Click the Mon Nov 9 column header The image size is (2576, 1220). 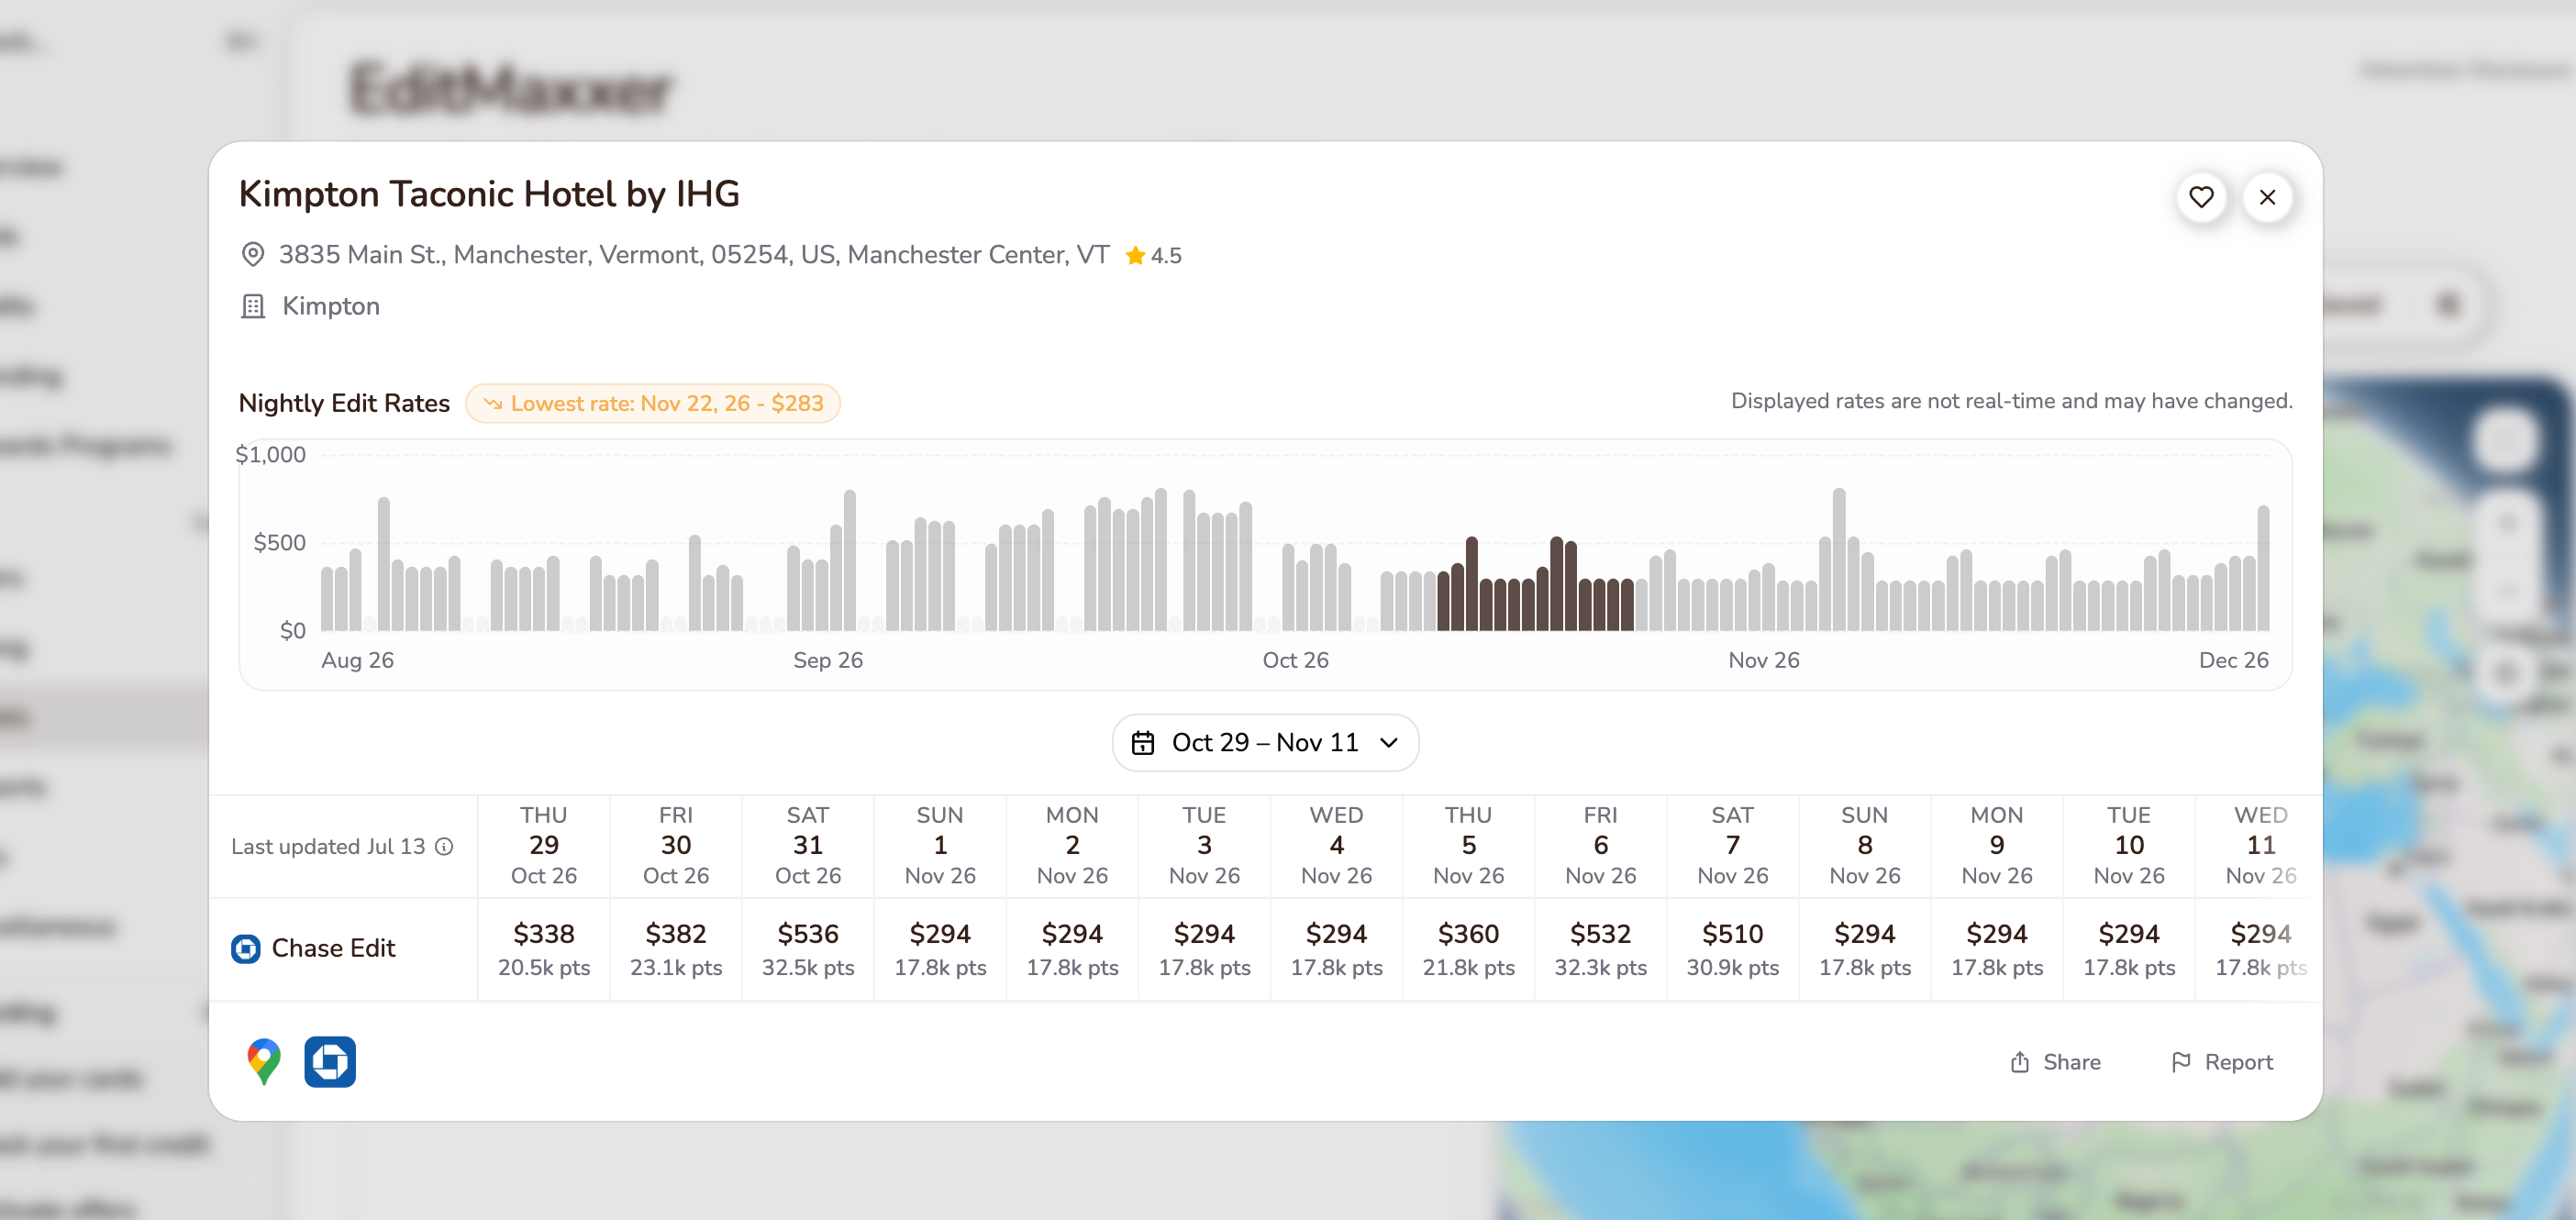(1996, 845)
